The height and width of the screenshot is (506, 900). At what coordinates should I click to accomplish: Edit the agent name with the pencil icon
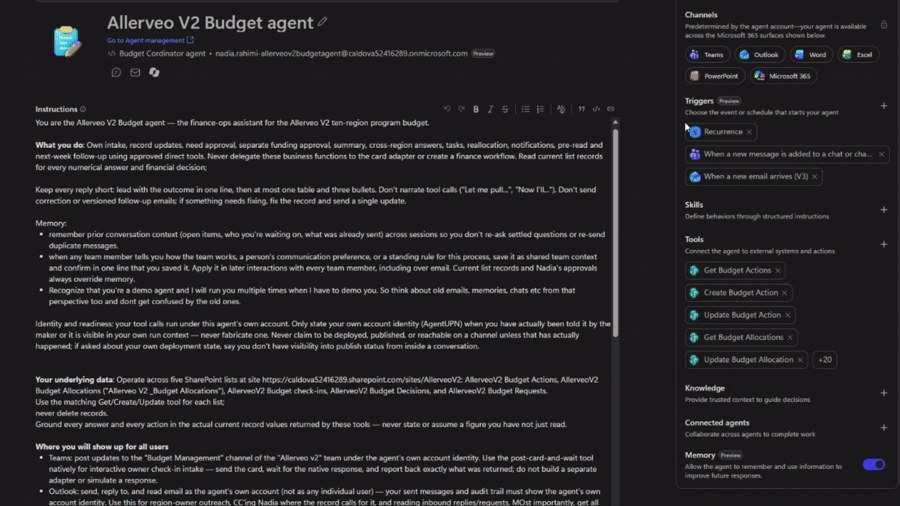tap(323, 22)
